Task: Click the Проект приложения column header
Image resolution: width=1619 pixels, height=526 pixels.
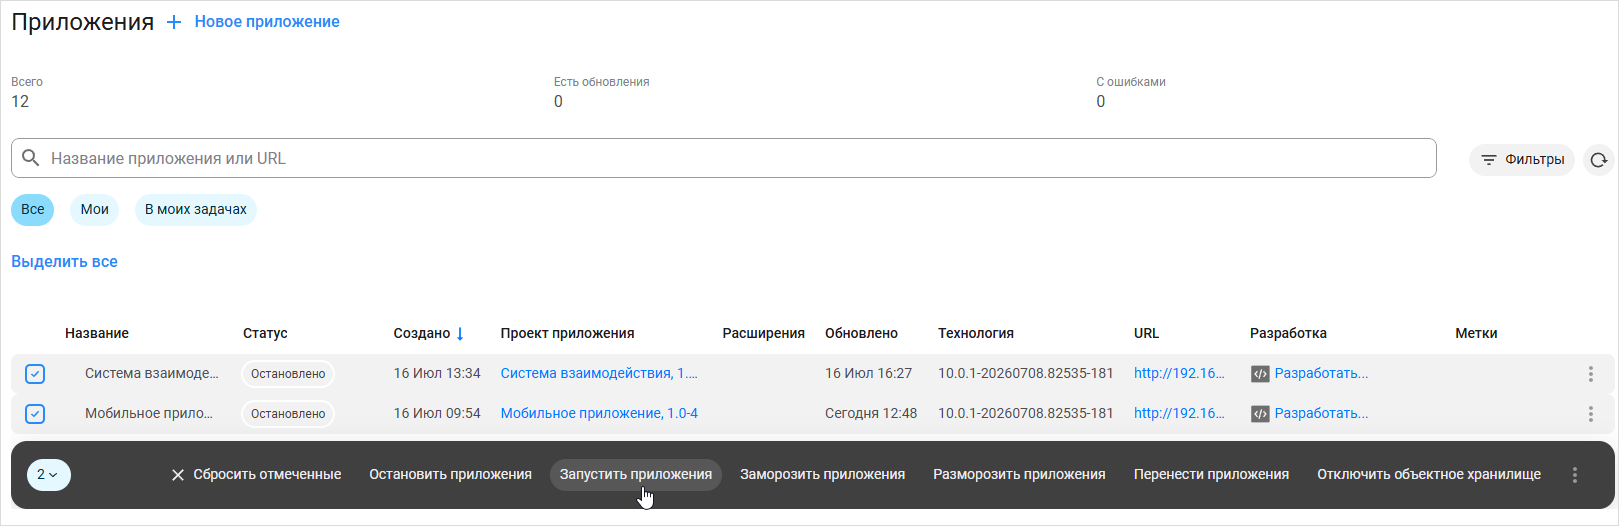Action: (567, 333)
